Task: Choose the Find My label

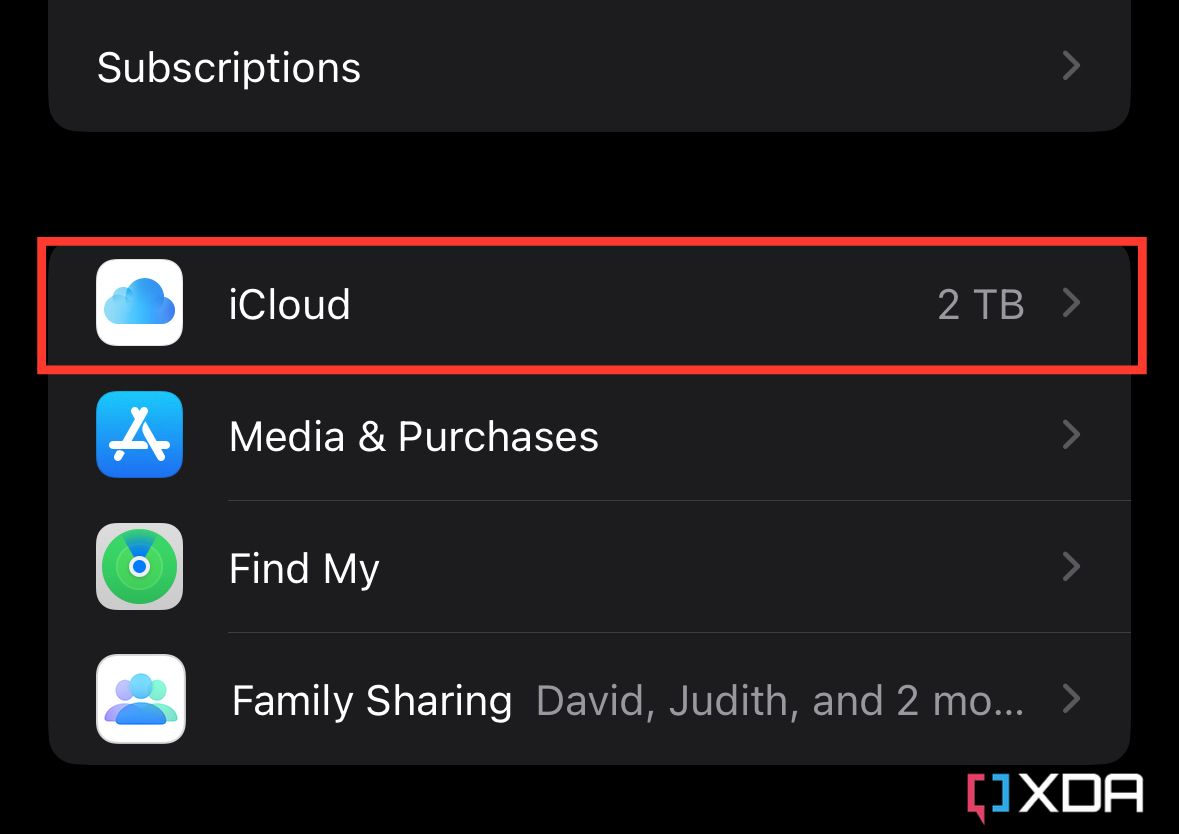Action: [x=304, y=569]
